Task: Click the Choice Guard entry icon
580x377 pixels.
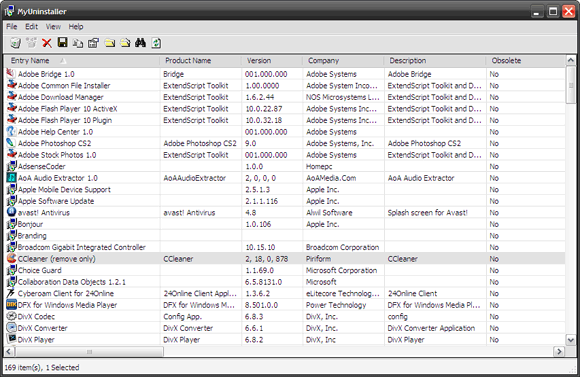Action: point(11,270)
